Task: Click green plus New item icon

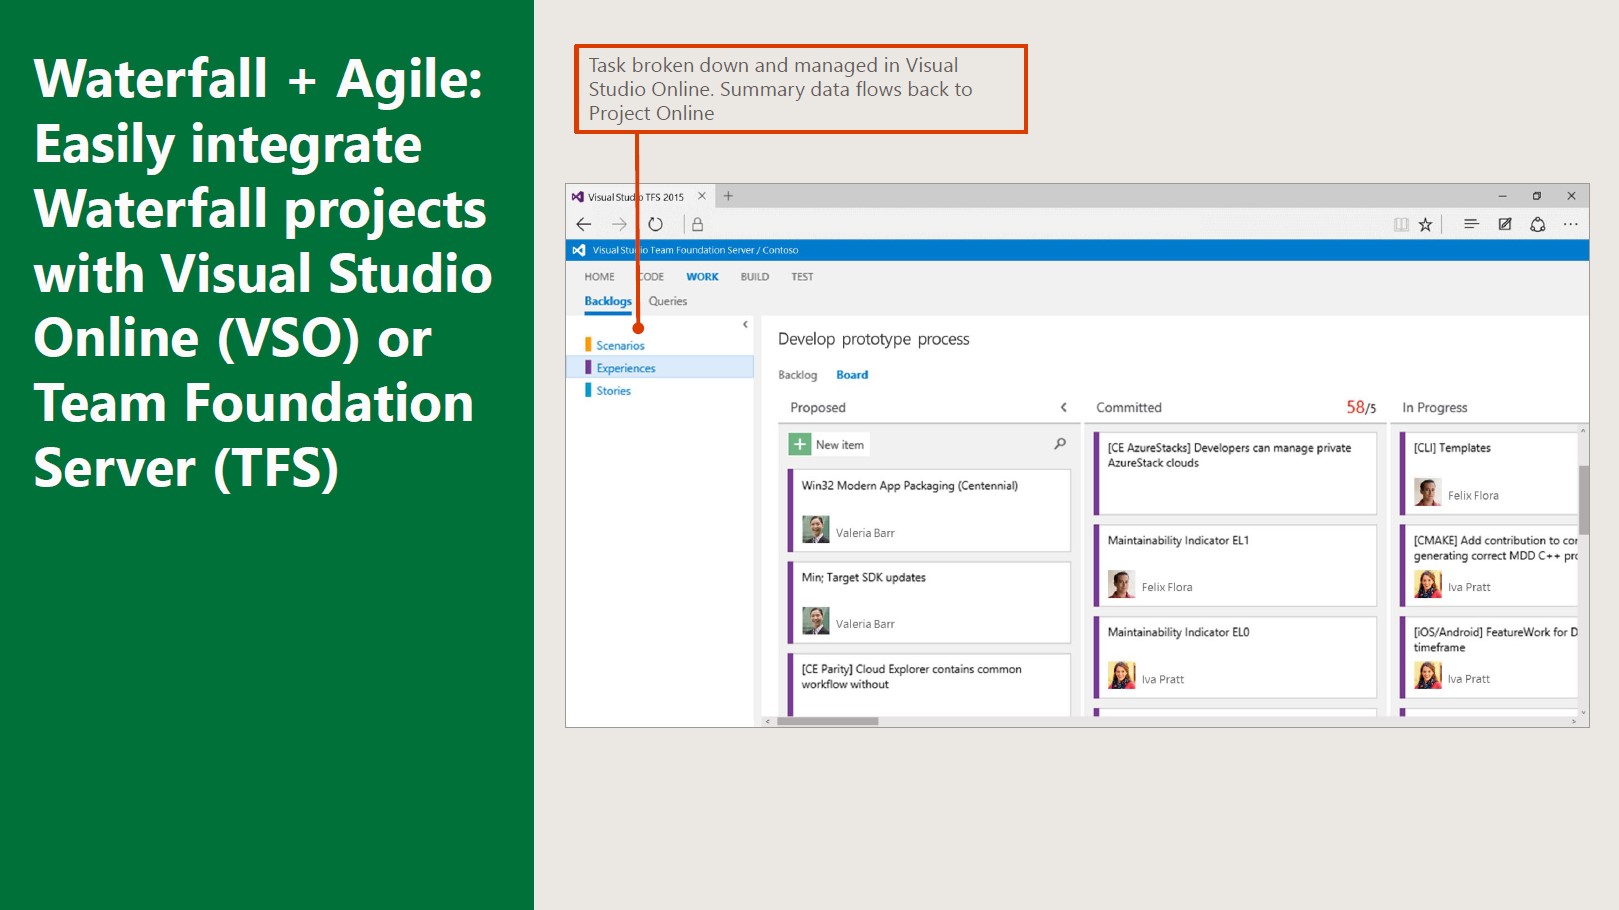Action: click(800, 444)
